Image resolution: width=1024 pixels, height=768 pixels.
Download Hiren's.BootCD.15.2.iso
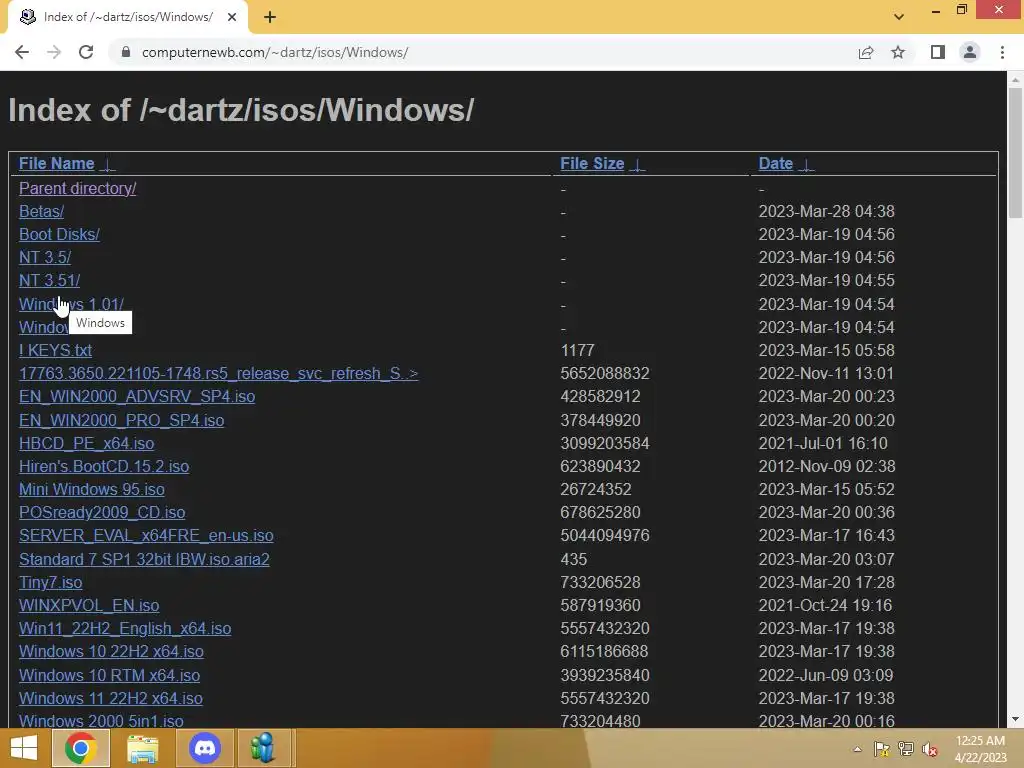point(104,466)
